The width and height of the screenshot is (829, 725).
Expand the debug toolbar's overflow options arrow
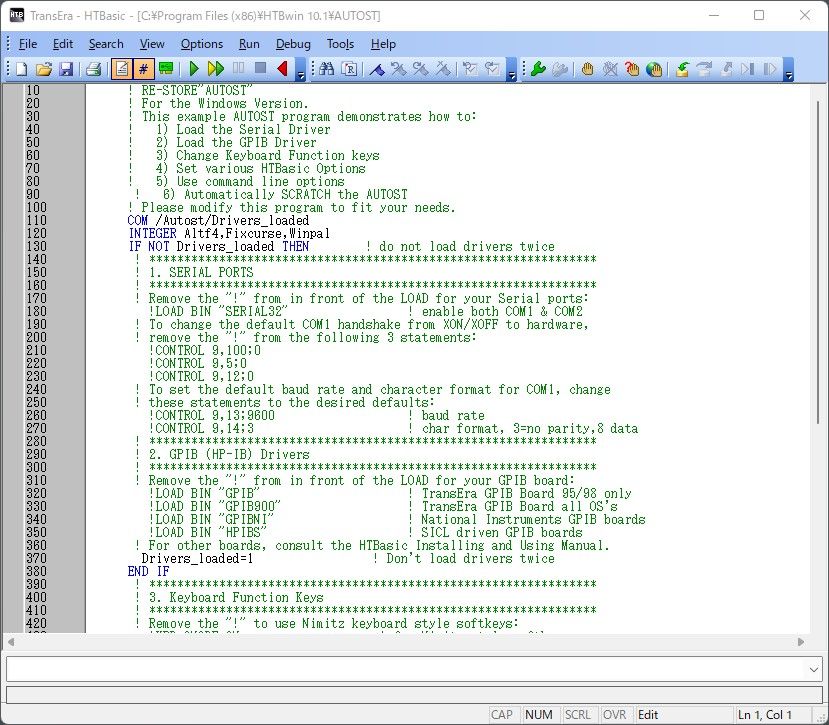click(x=788, y=69)
